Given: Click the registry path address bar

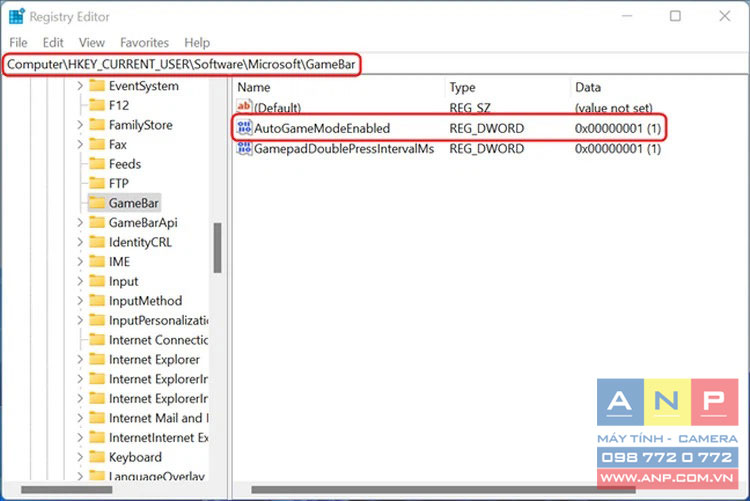Looking at the screenshot, I should tap(375, 64).
